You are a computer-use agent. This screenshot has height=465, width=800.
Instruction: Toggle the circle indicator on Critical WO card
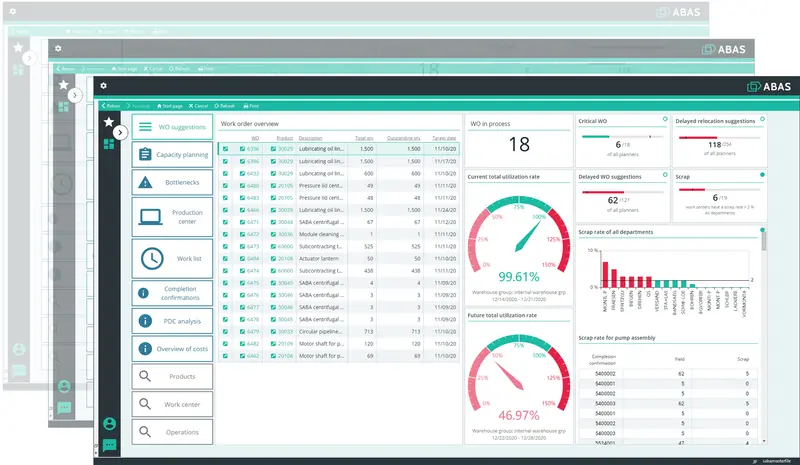point(665,119)
